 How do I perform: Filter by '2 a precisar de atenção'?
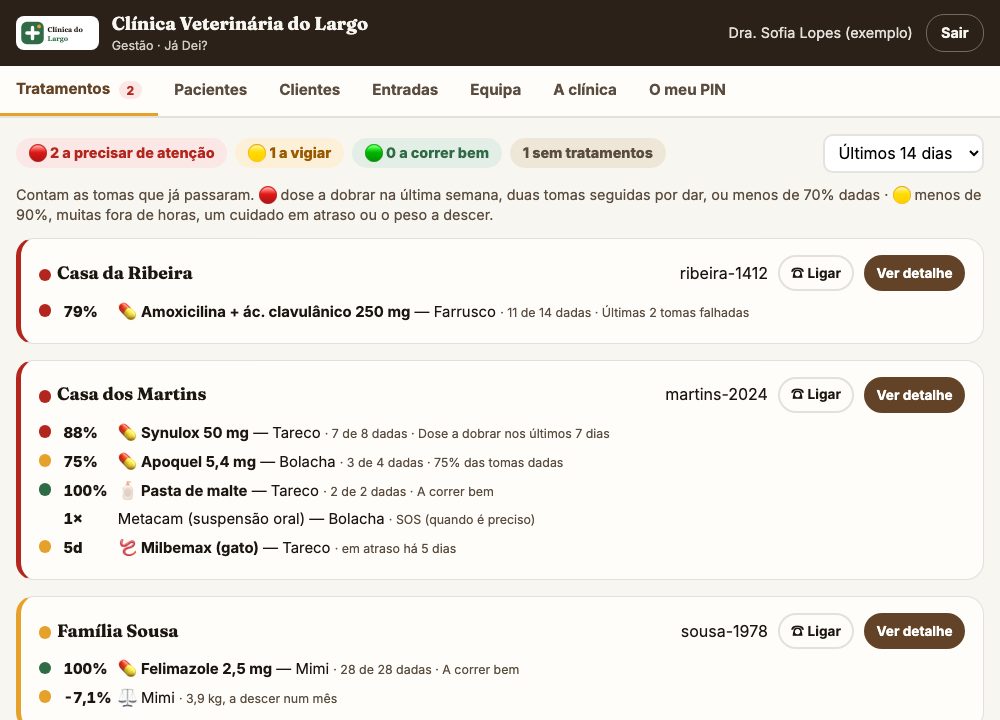(x=122, y=153)
